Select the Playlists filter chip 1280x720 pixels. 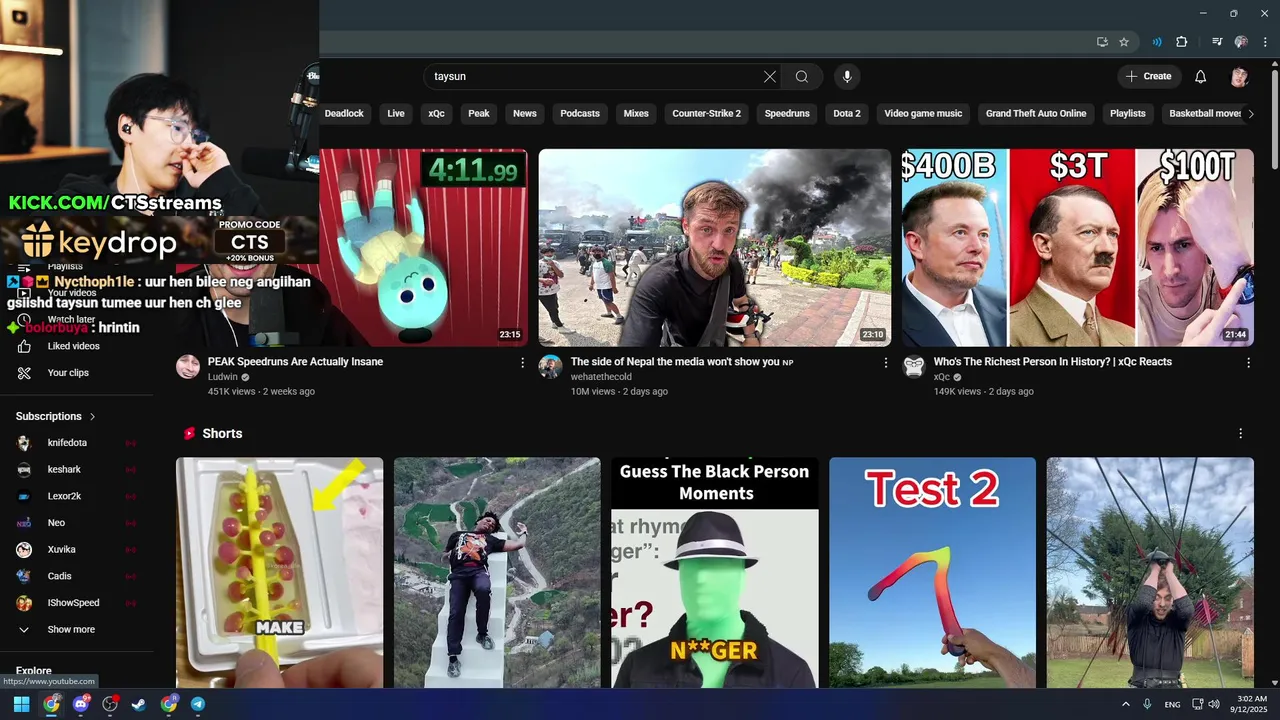1128,113
